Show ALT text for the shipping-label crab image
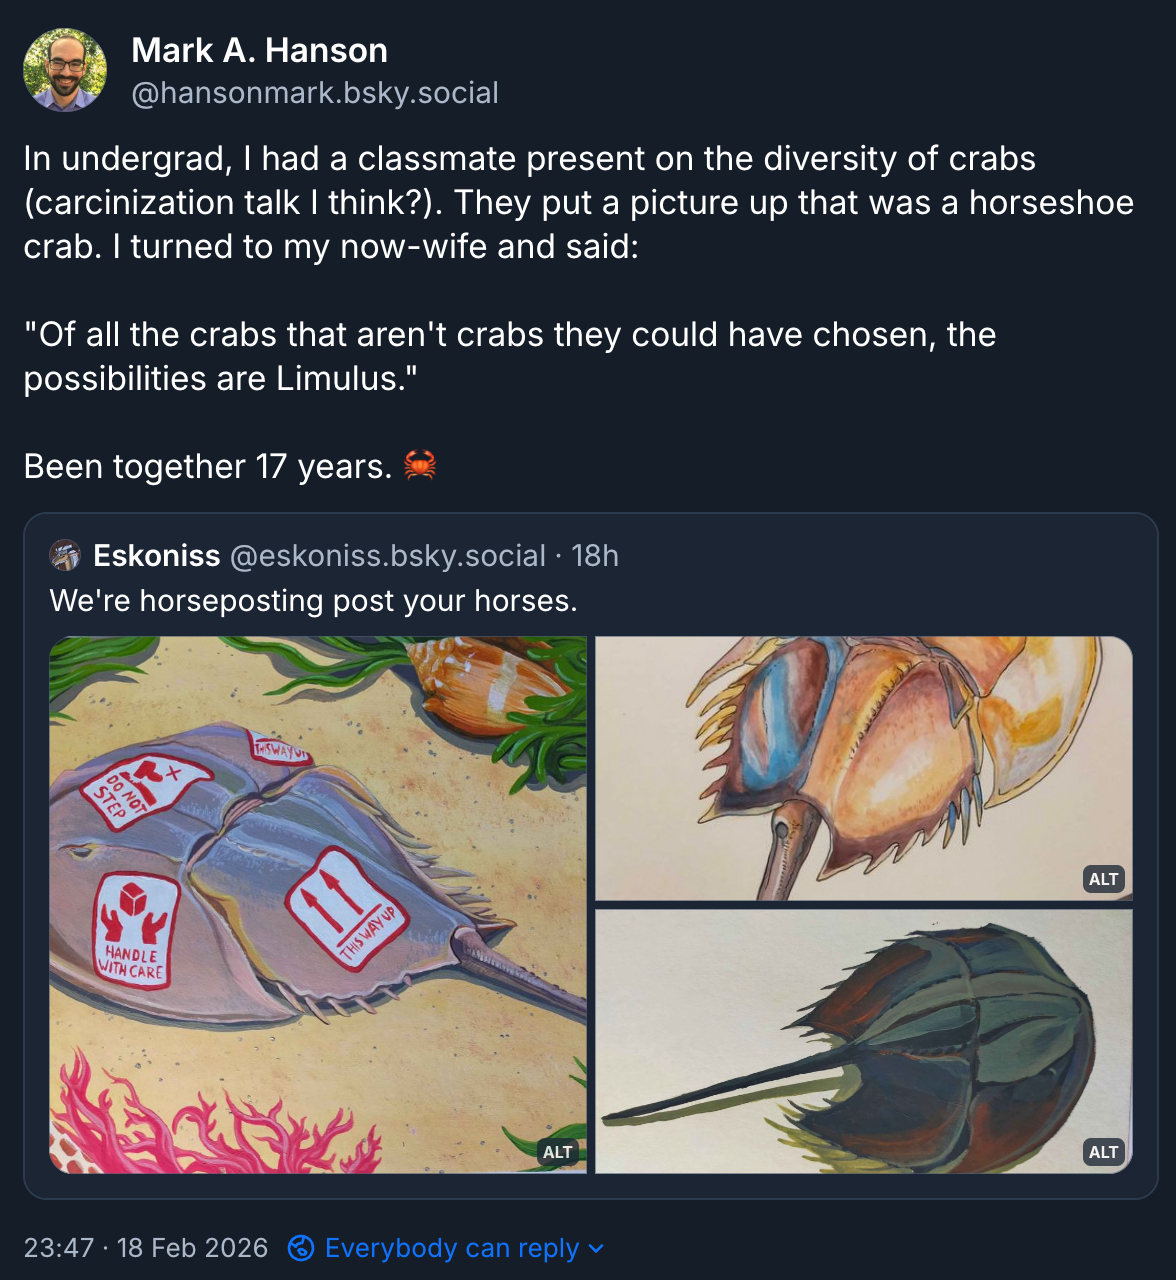 pyautogui.click(x=557, y=1152)
